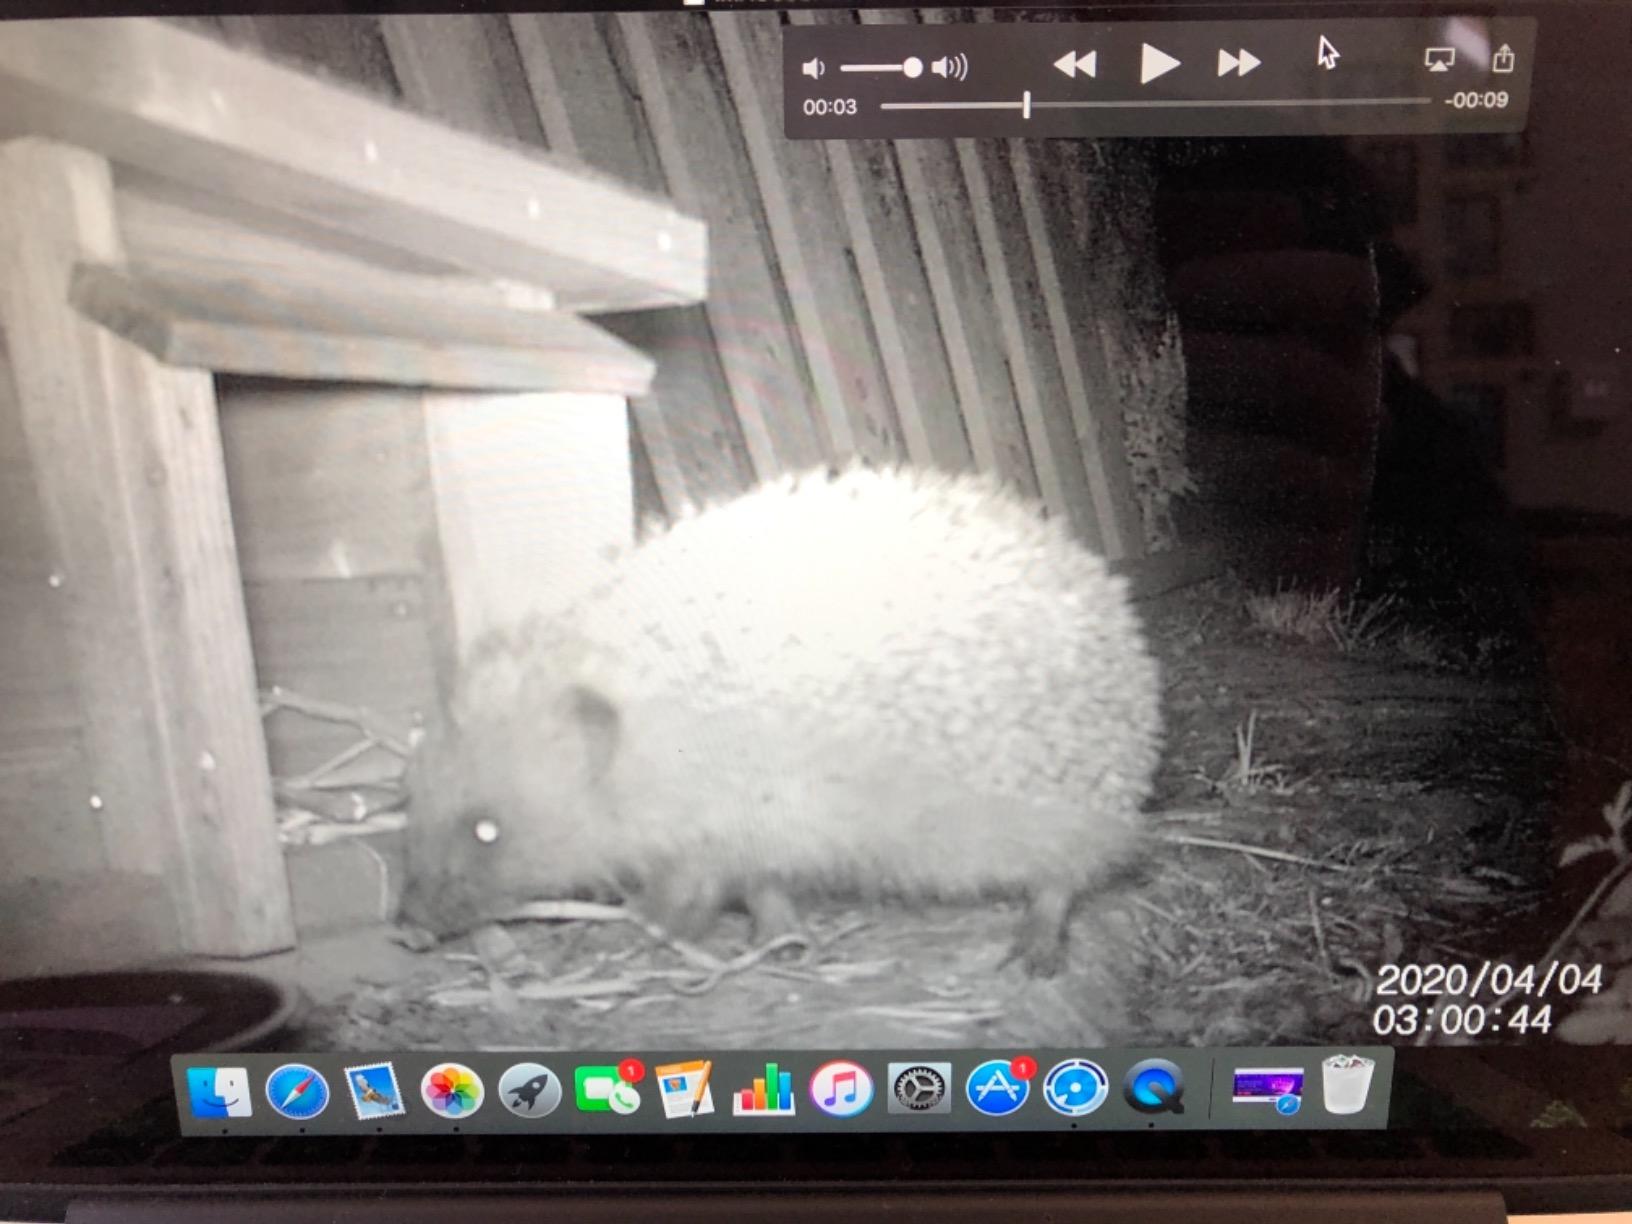Open the Trash in the Dock
1632x1224 pixels.
pos(1347,1084)
